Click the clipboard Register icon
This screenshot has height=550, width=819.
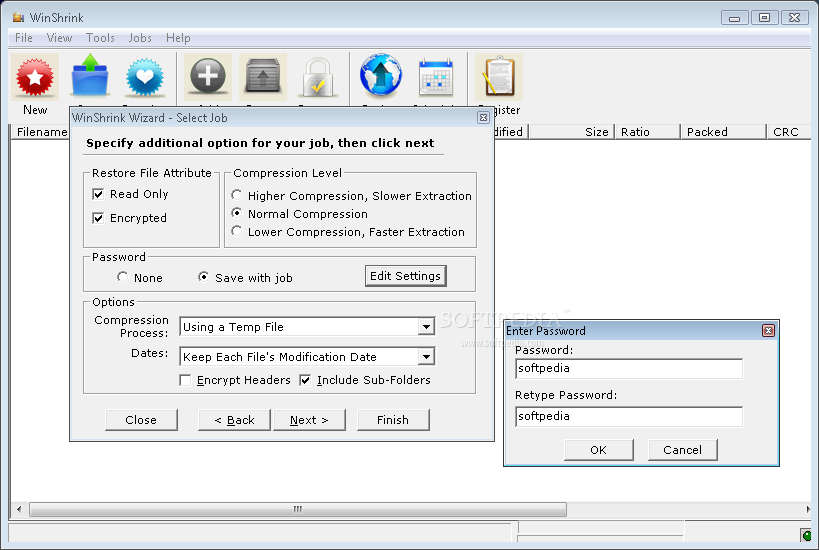pyautogui.click(x=499, y=77)
